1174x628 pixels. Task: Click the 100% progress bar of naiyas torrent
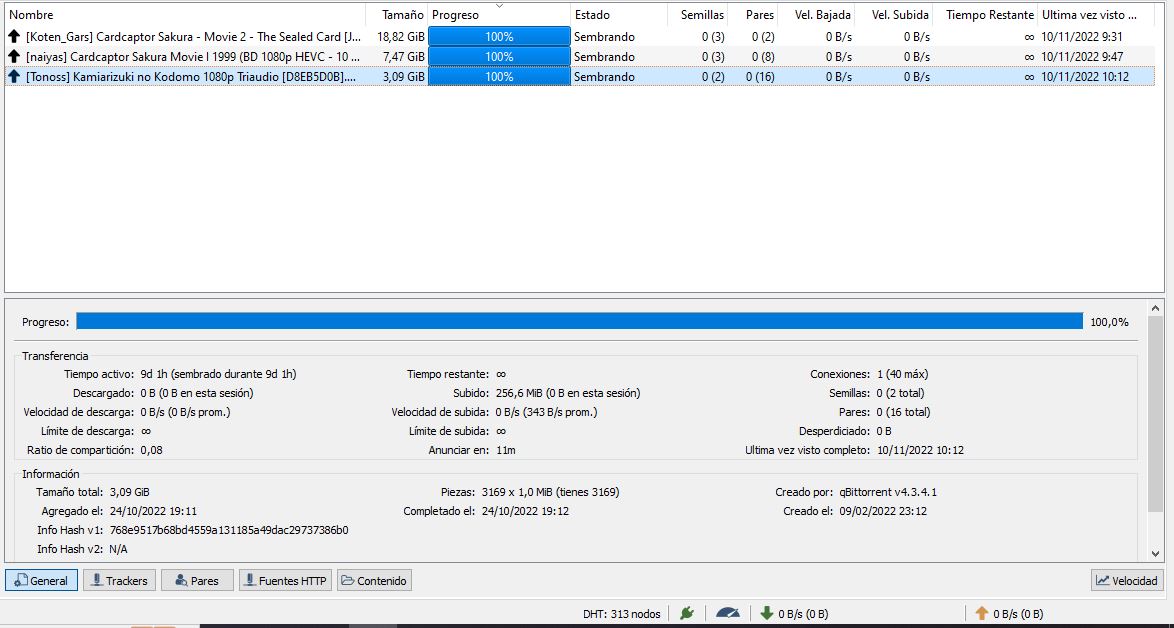pos(499,56)
